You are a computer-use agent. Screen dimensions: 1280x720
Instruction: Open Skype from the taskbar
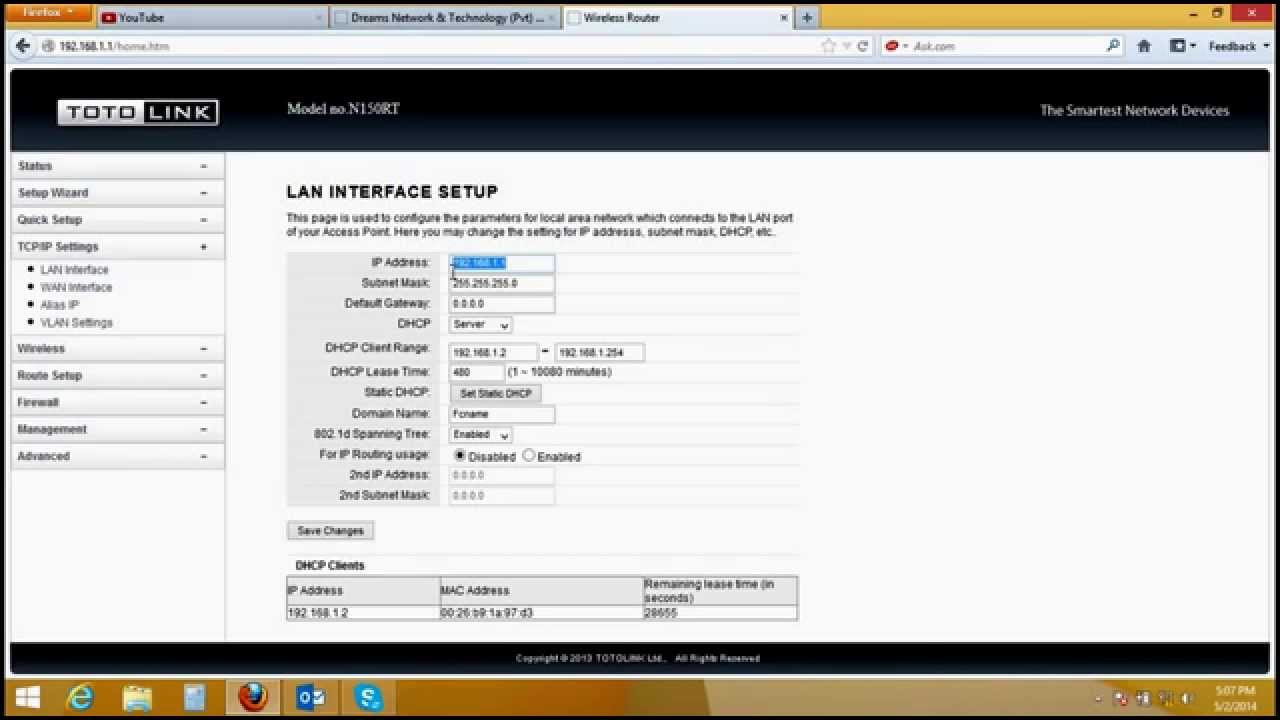[x=368, y=697]
